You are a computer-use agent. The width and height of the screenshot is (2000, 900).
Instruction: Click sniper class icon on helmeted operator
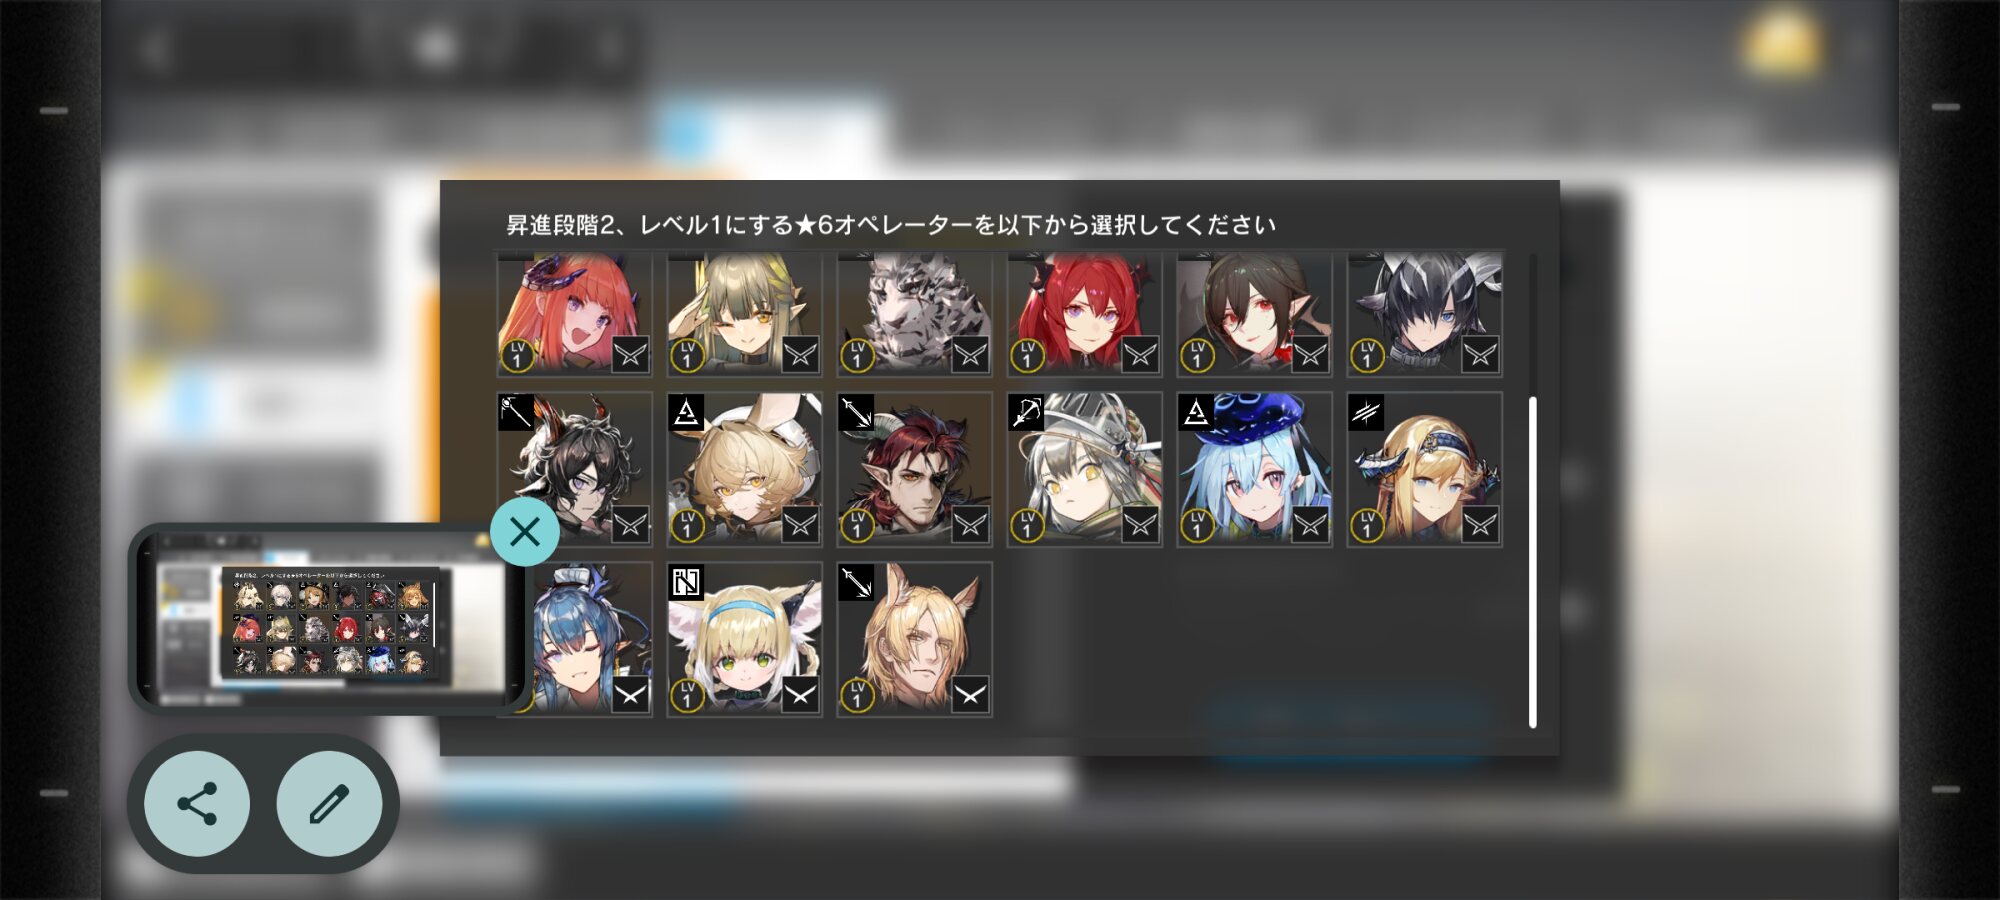[1026, 412]
